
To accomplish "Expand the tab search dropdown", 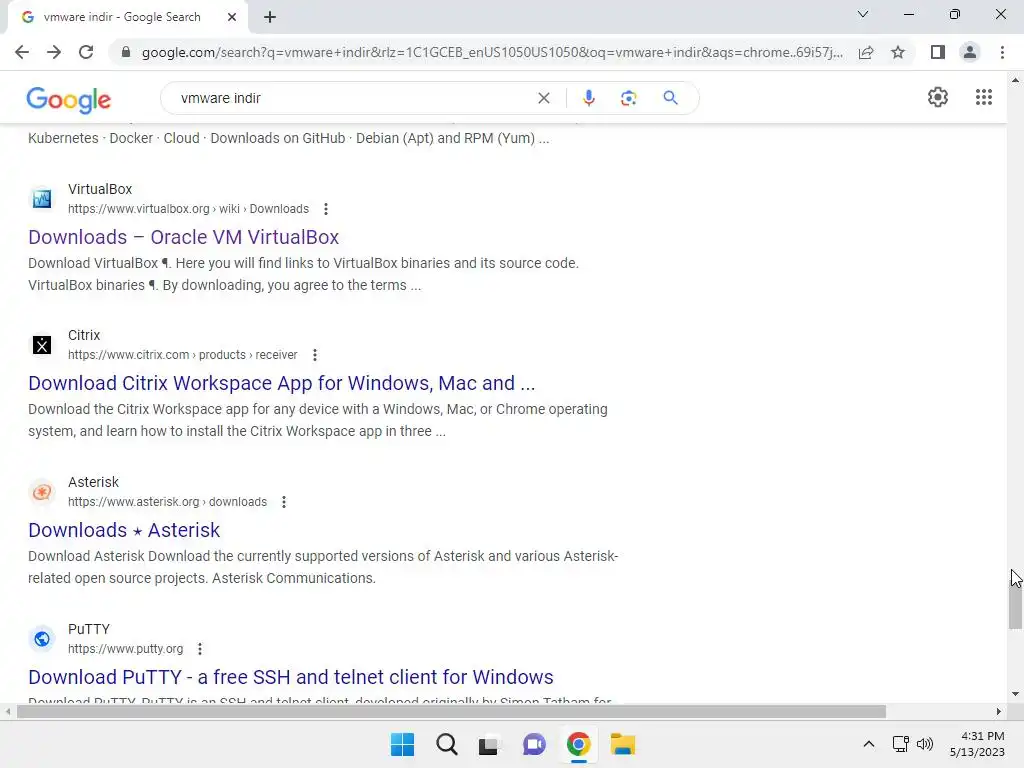I will click(x=863, y=14).
